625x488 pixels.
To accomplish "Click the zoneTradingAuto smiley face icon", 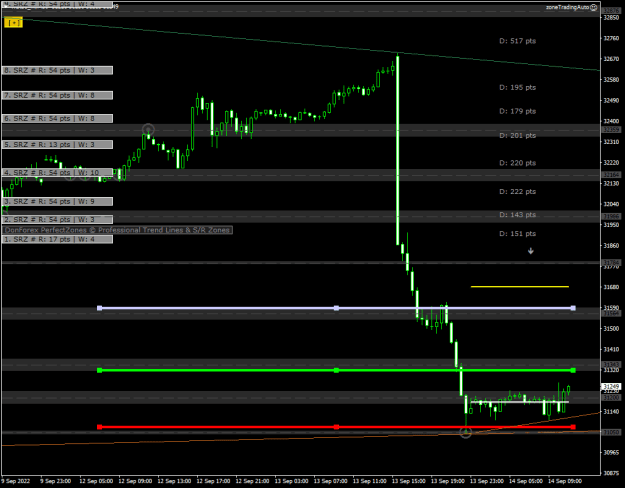I will (594, 7).
